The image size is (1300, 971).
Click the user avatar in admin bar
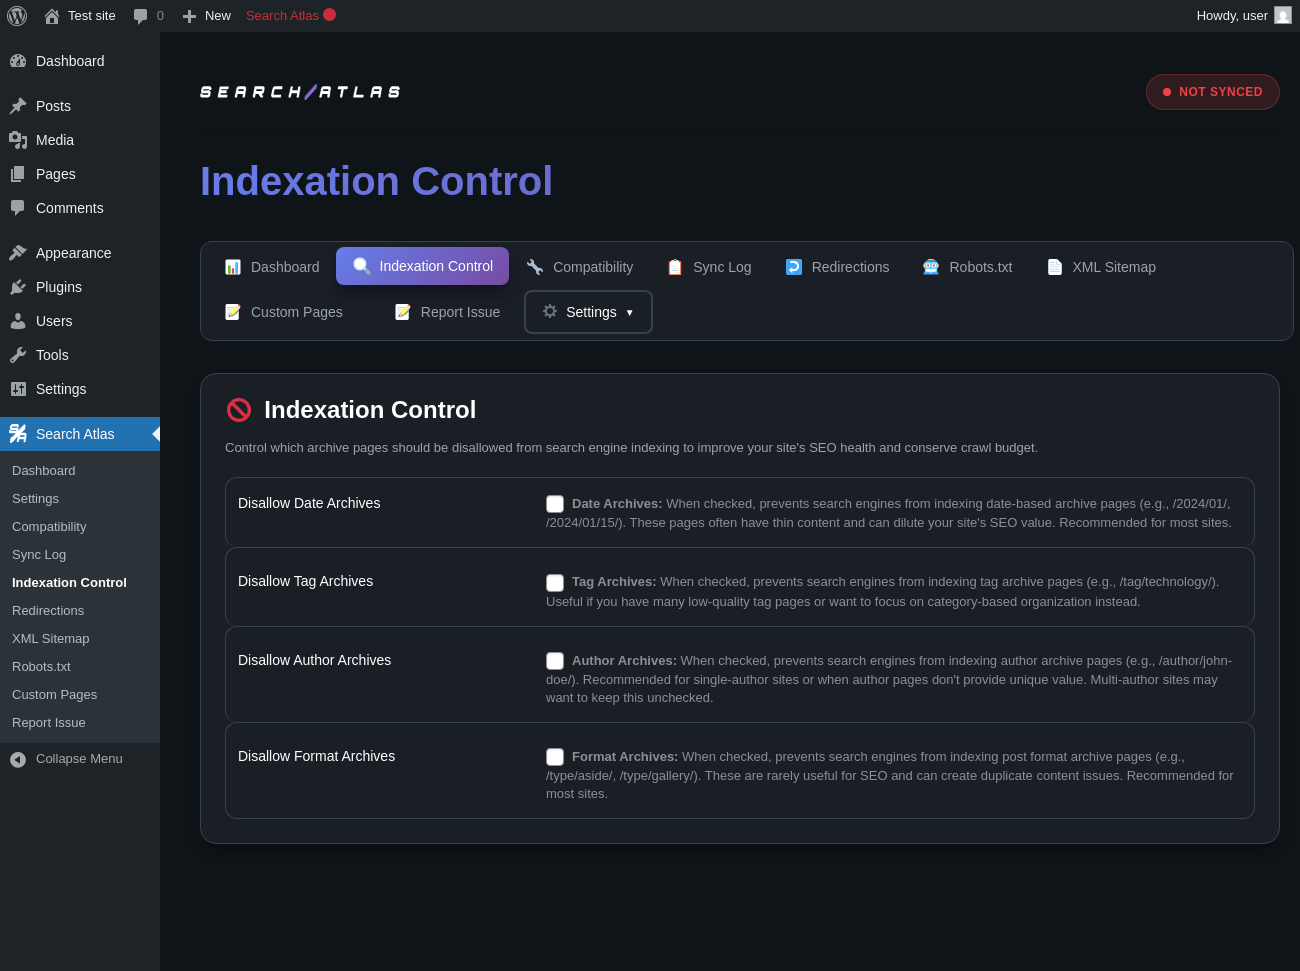[1283, 15]
